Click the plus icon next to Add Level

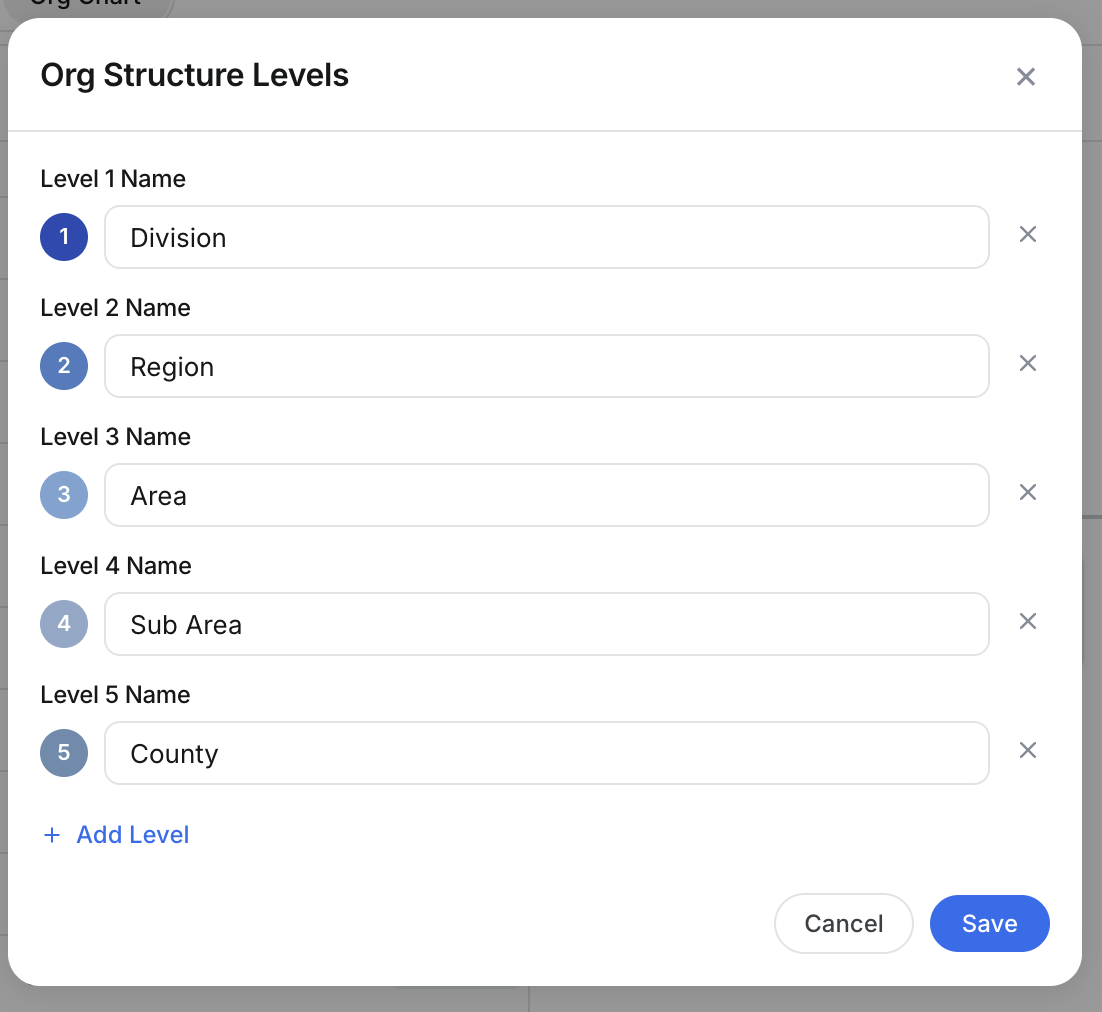[x=51, y=834]
